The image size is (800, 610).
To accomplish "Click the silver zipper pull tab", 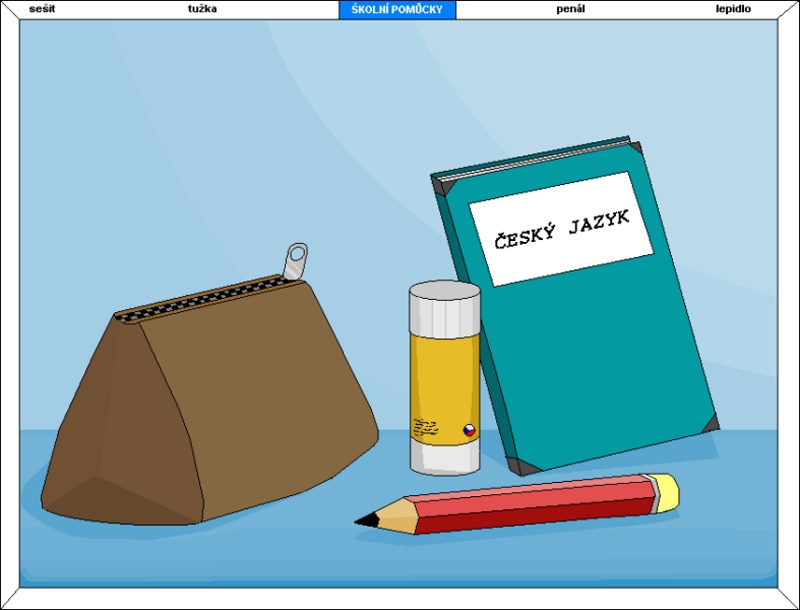I will click(295, 261).
